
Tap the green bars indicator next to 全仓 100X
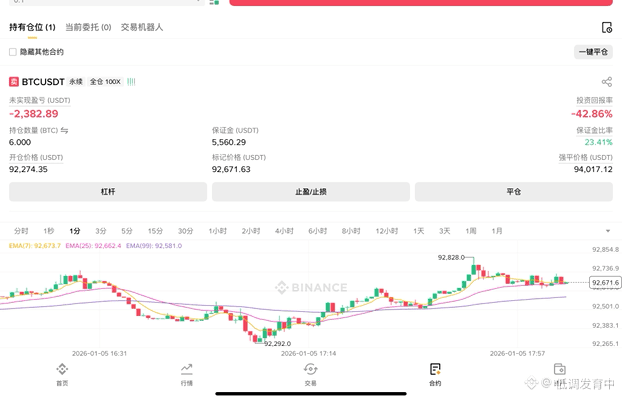(x=131, y=82)
